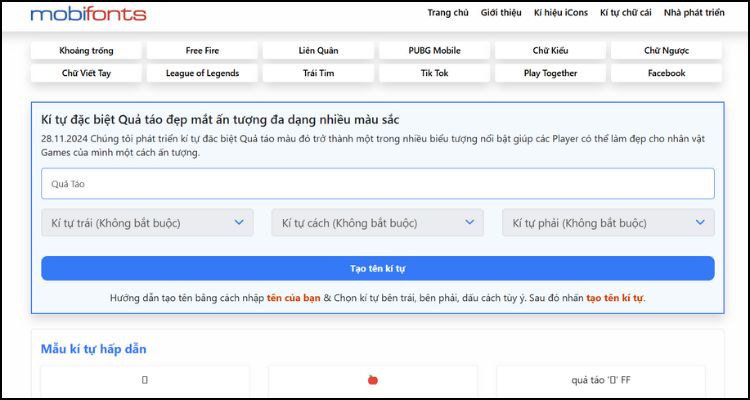
Task: Choose the PUBG Mobile category
Action: click(434, 50)
